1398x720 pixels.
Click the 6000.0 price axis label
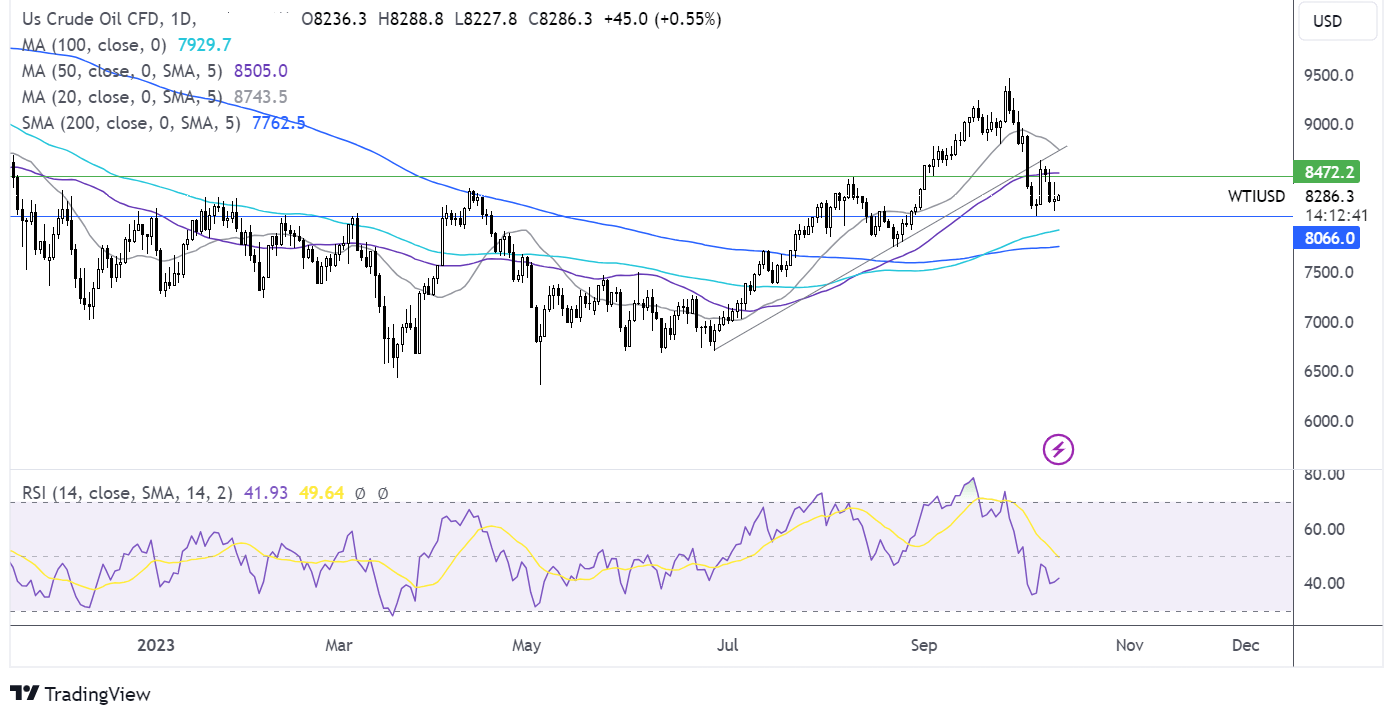(x=1329, y=421)
